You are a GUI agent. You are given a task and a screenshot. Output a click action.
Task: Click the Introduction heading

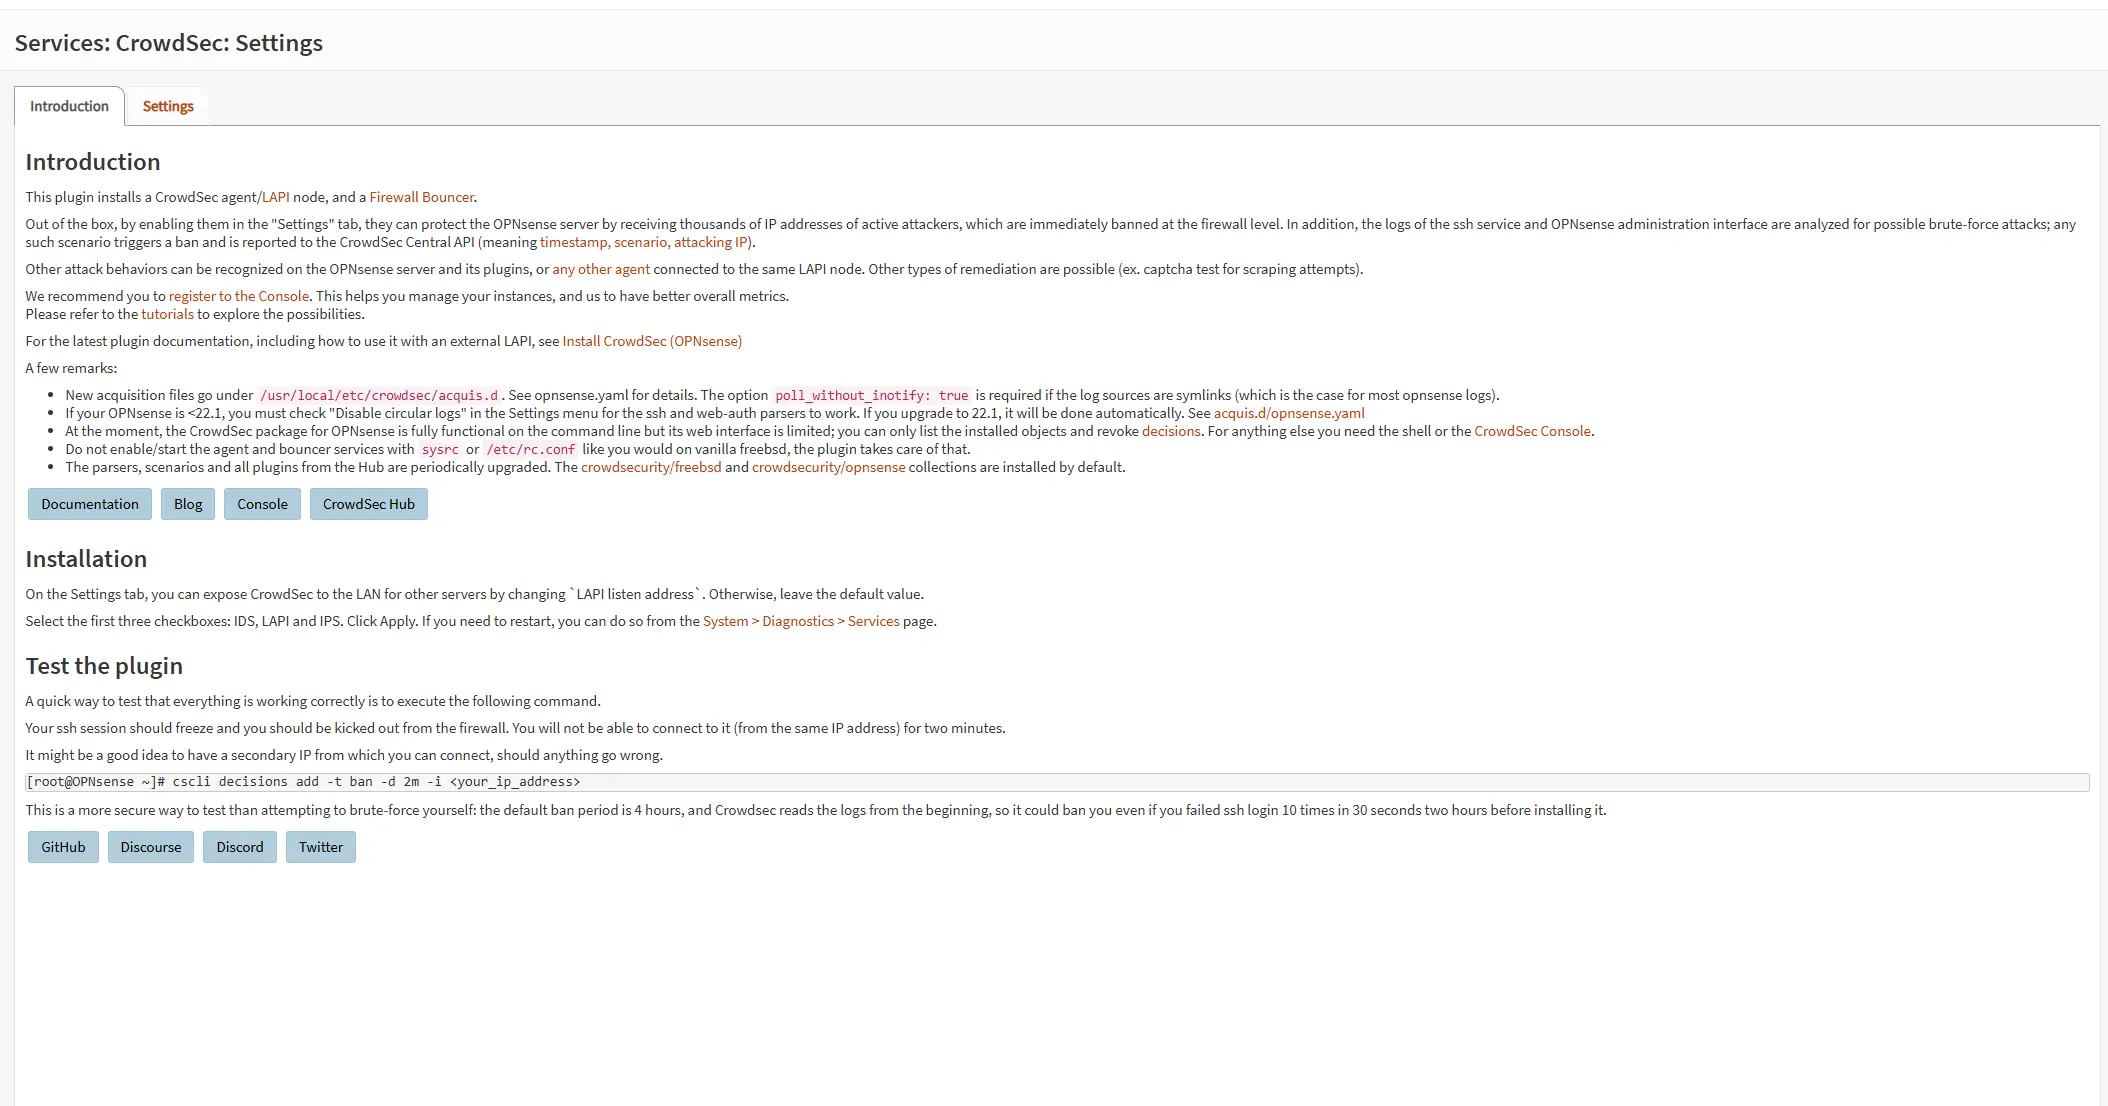tap(93, 162)
